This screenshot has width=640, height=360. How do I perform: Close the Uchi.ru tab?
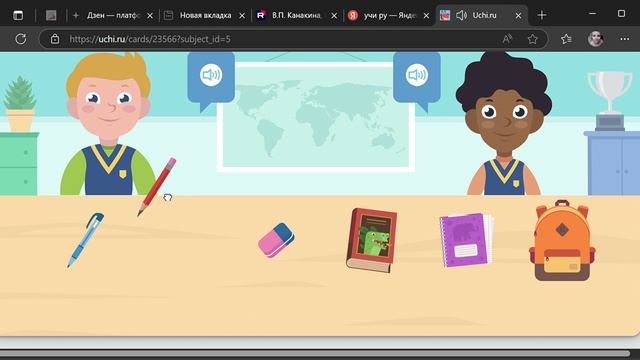coord(518,16)
